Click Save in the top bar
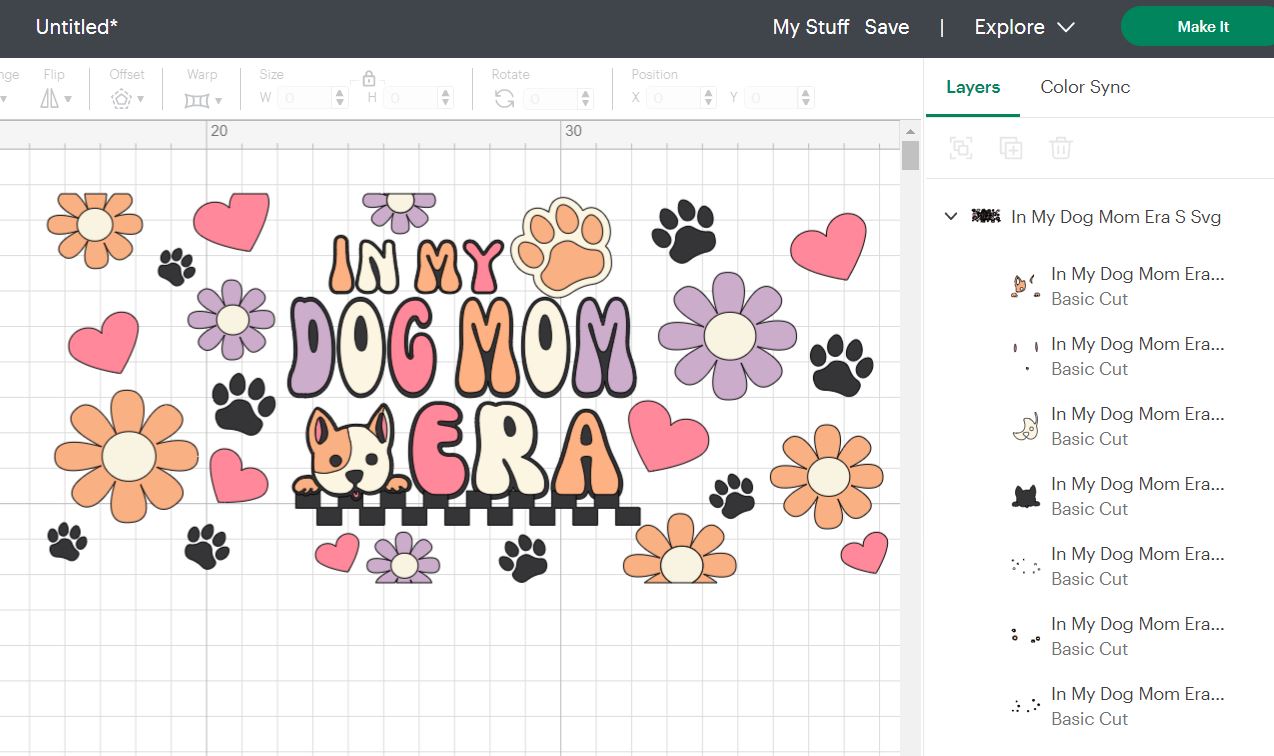The image size is (1274, 756). 886,27
